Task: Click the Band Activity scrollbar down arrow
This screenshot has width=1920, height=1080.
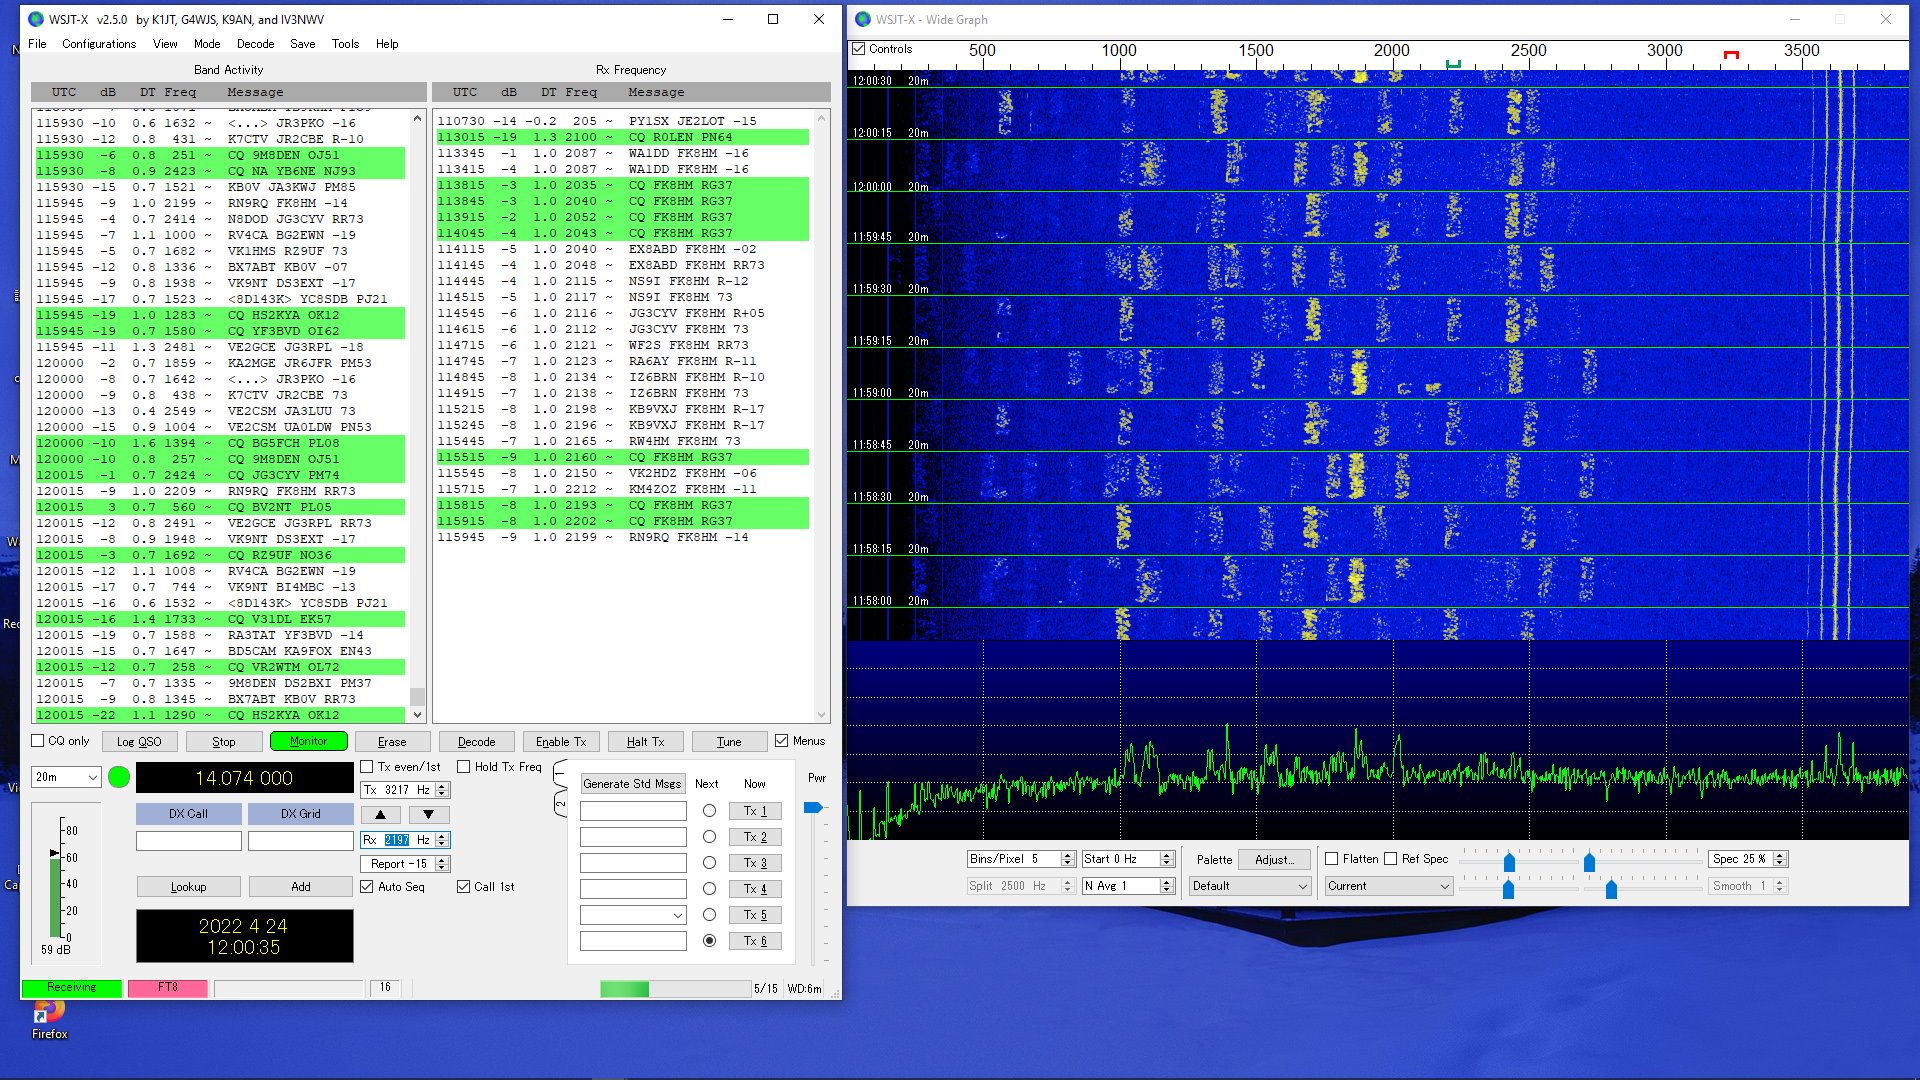Action: coord(417,715)
